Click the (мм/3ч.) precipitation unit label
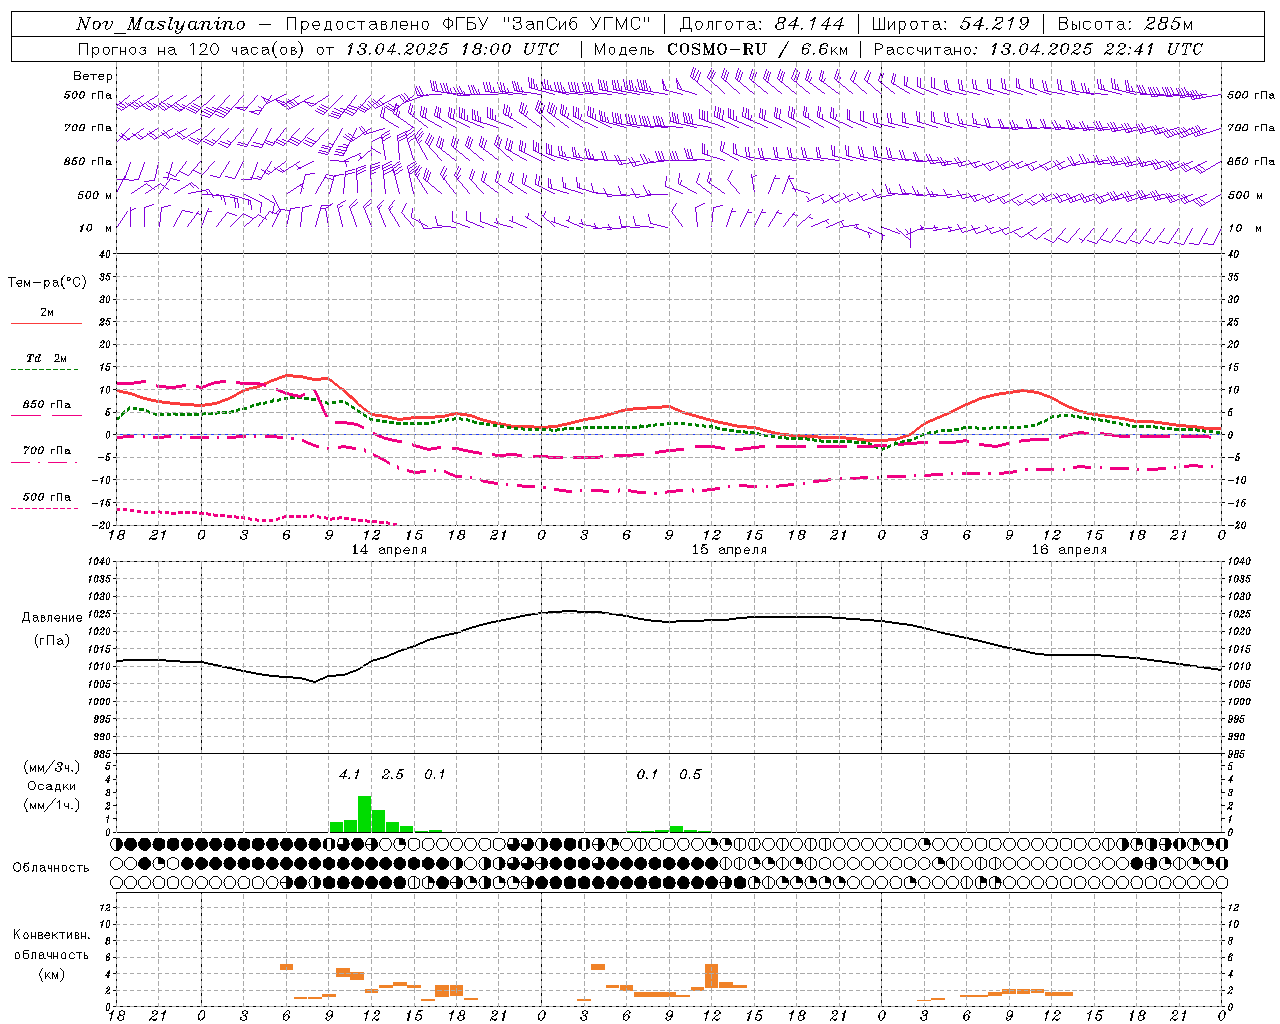Viewport: 1280px width, 1024px height. coord(52,768)
